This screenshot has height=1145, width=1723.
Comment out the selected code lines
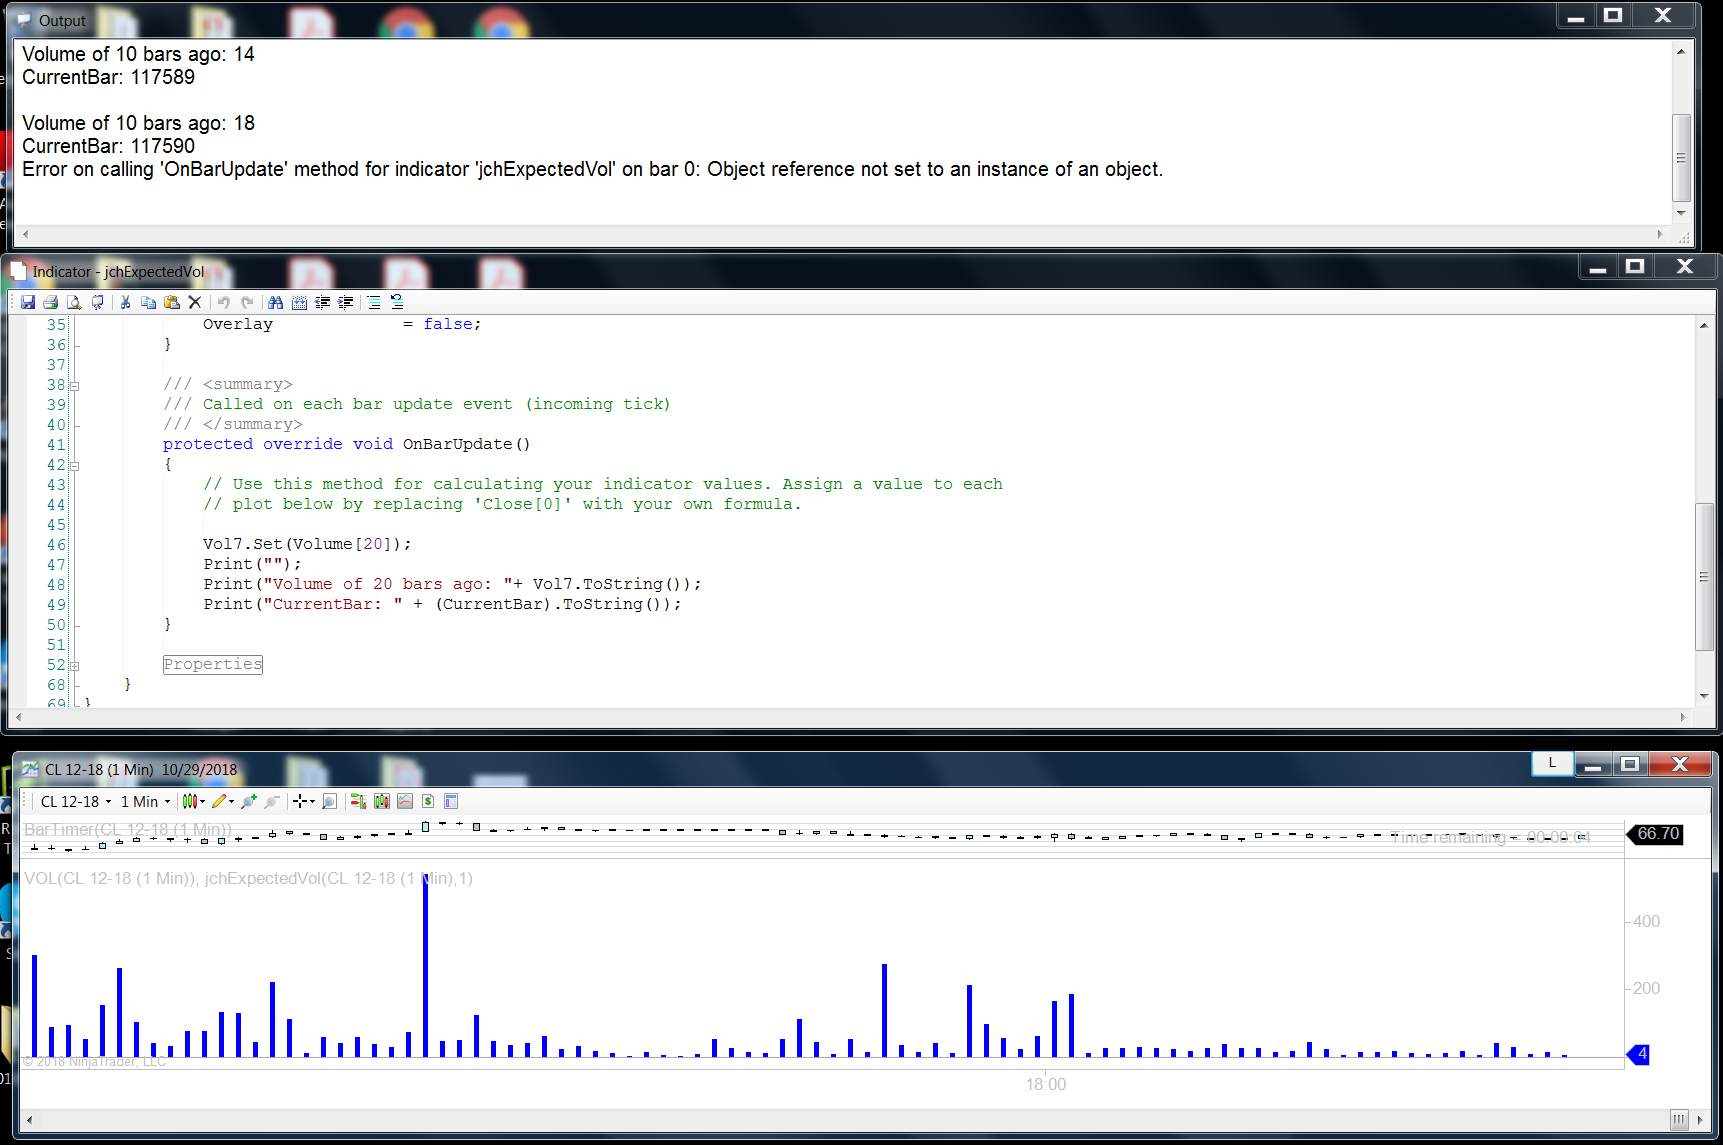coord(374,302)
